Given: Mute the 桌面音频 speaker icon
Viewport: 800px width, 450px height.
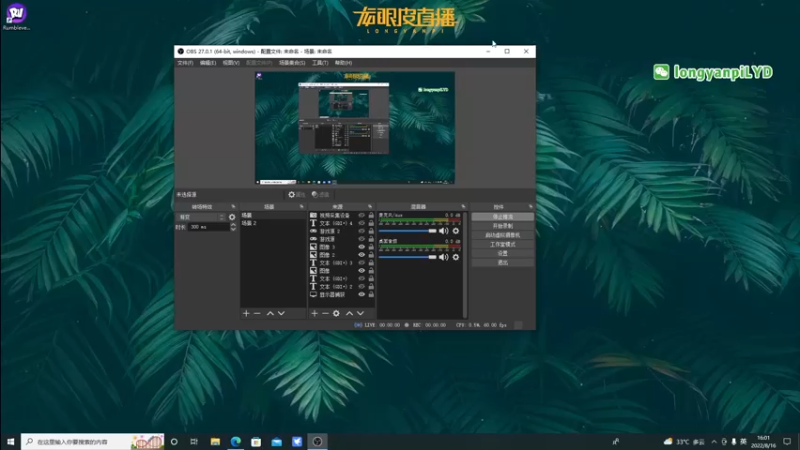Looking at the screenshot, I should (x=443, y=257).
